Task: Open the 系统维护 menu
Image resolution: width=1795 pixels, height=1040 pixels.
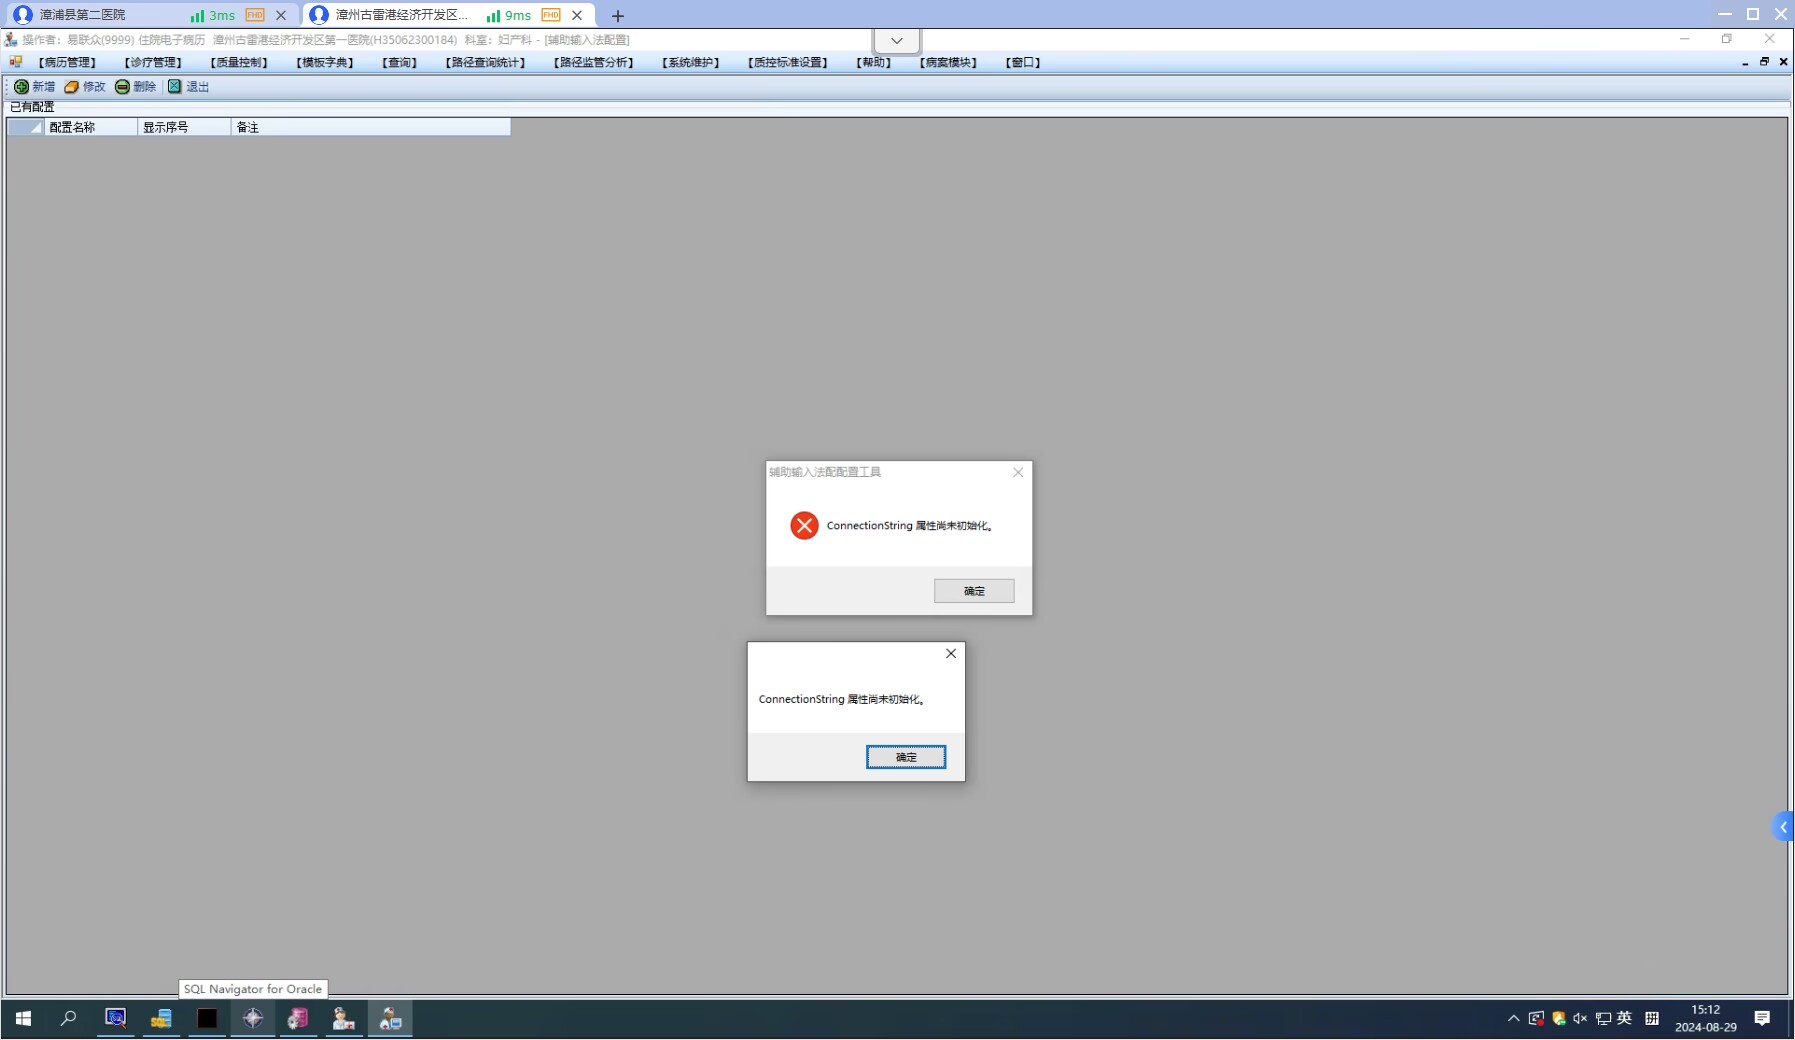Action: pyautogui.click(x=691, y=62)
